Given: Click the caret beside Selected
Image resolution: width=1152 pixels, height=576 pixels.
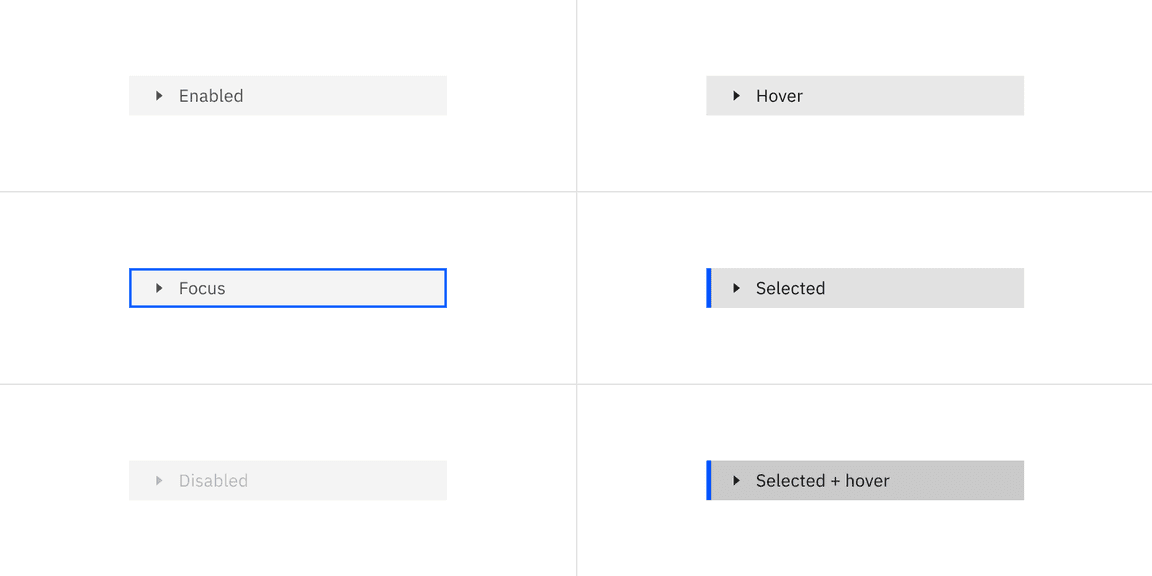Looking at the screenshot, I should point(736,288).
